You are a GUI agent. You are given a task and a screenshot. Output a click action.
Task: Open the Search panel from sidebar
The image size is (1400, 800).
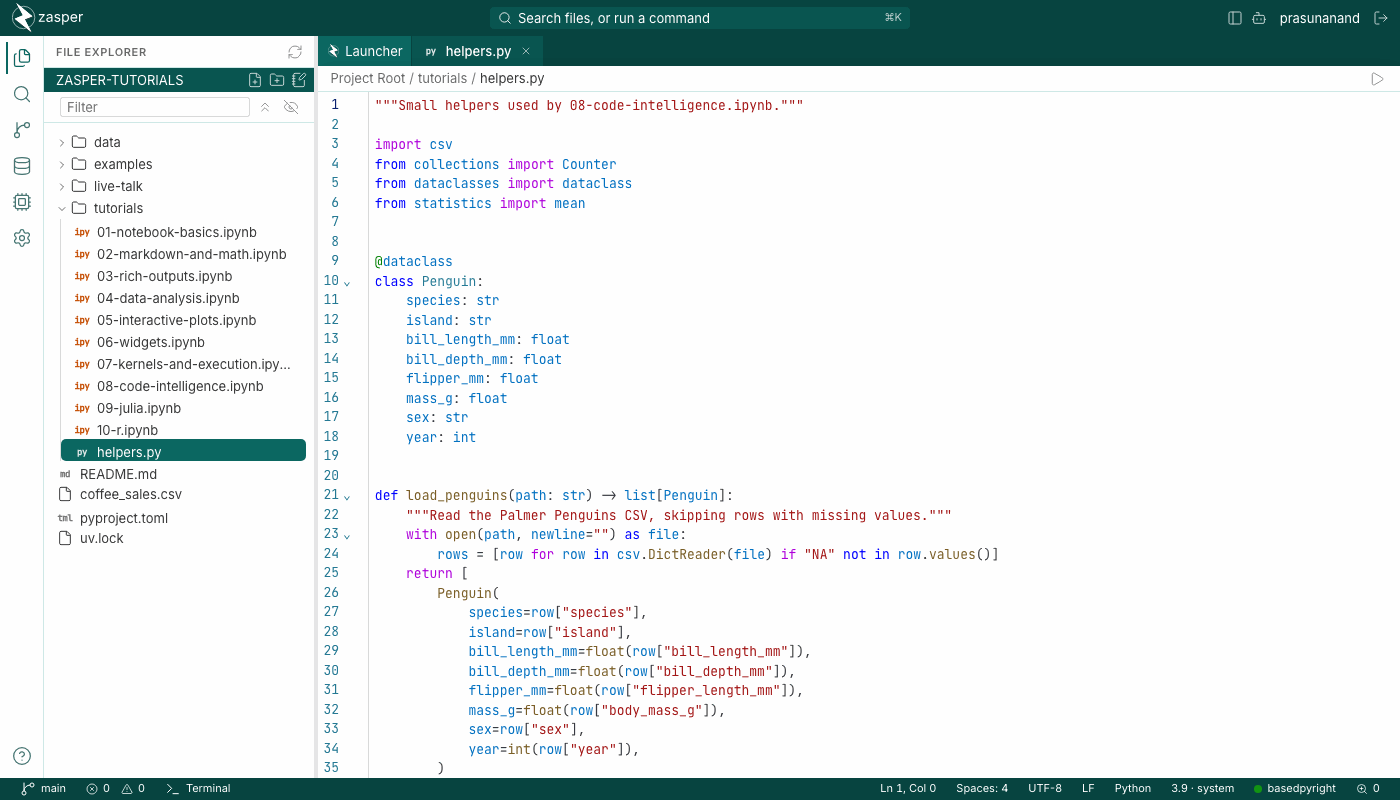pos(22,94)
